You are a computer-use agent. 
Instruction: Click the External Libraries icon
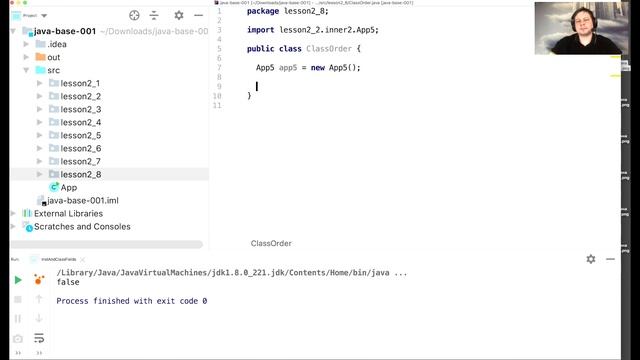coord(27,213)
